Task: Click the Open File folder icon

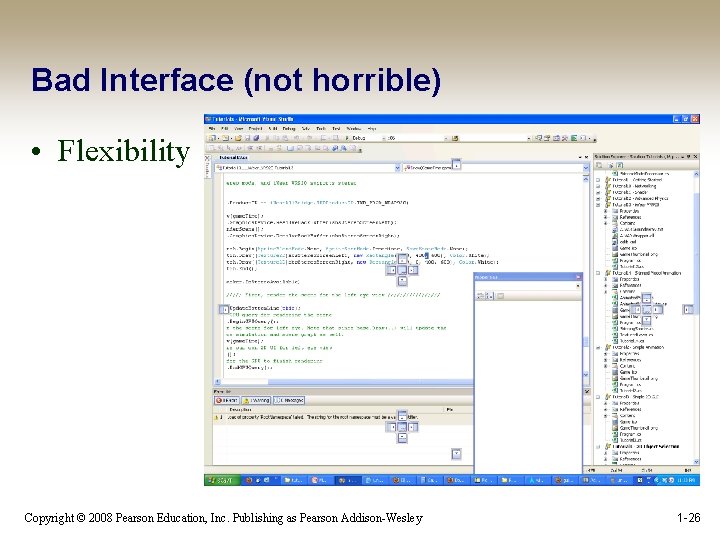Action: 238,138
